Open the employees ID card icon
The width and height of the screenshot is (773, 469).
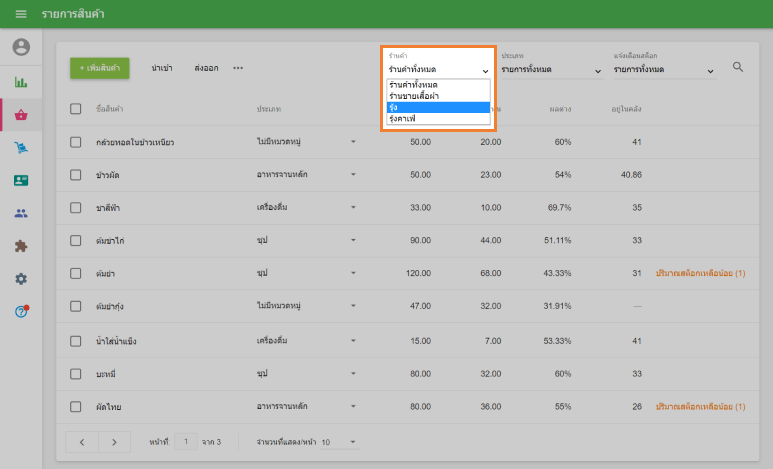click(21, 181)
